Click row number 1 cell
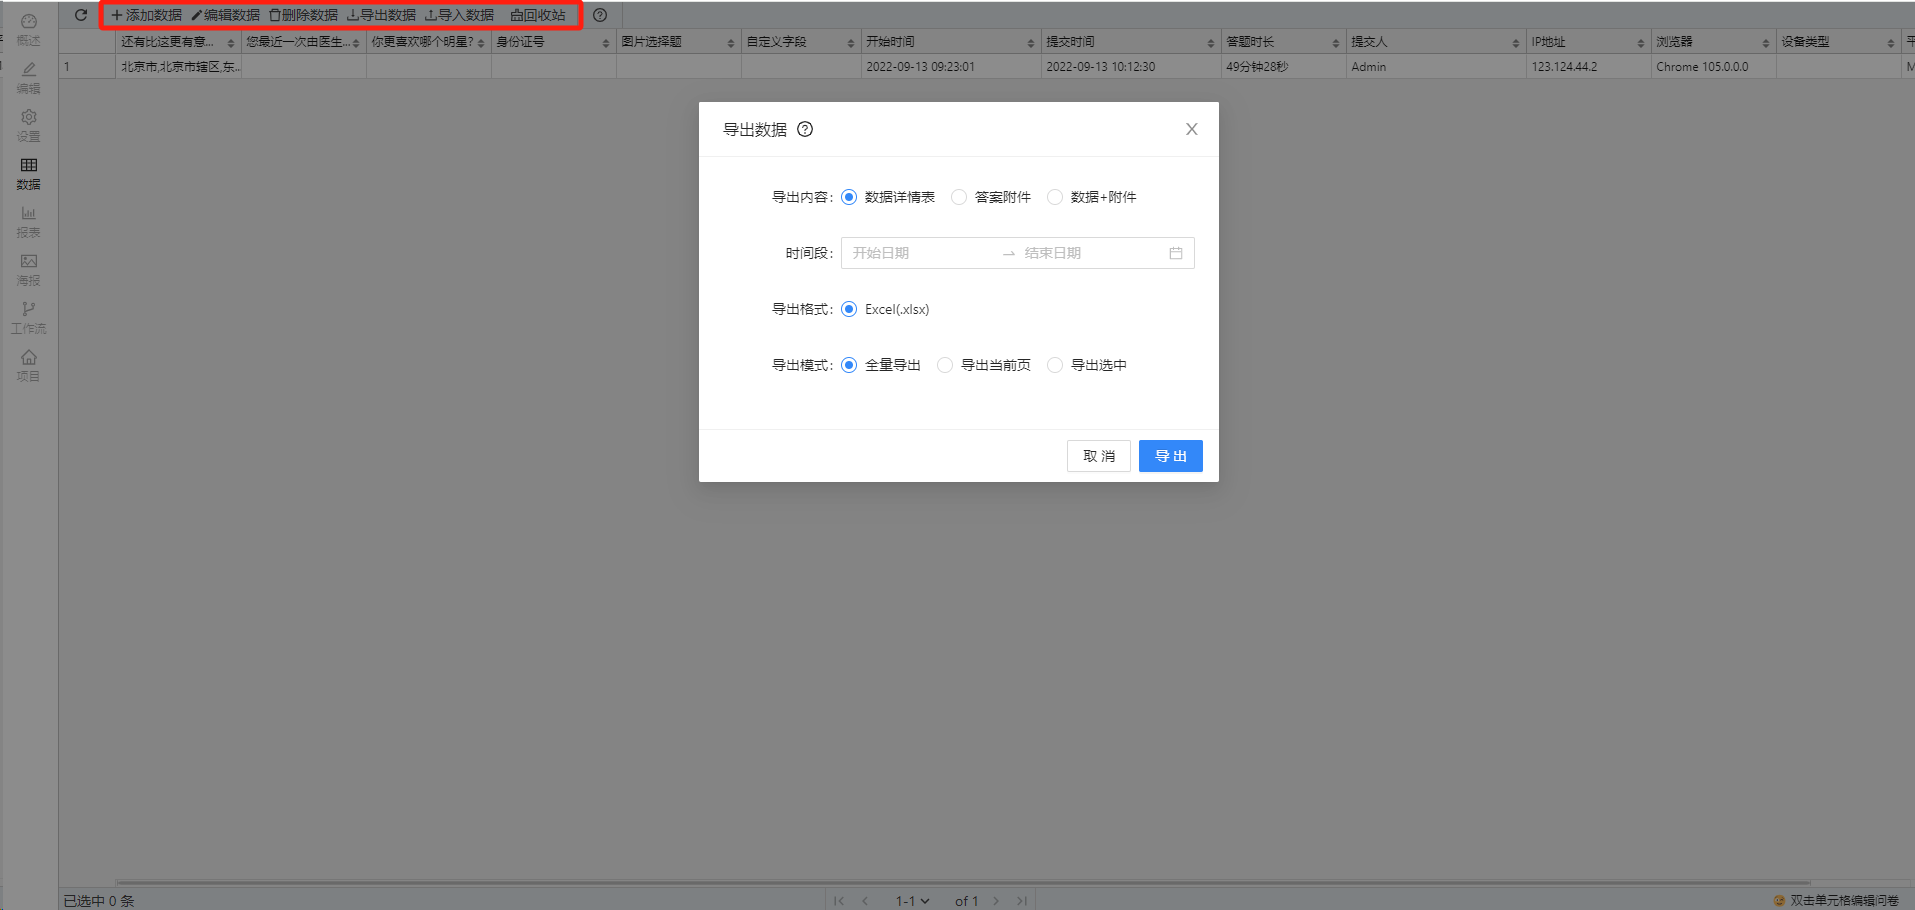This screenshot has height=910, width=1915. click(87, 67)
